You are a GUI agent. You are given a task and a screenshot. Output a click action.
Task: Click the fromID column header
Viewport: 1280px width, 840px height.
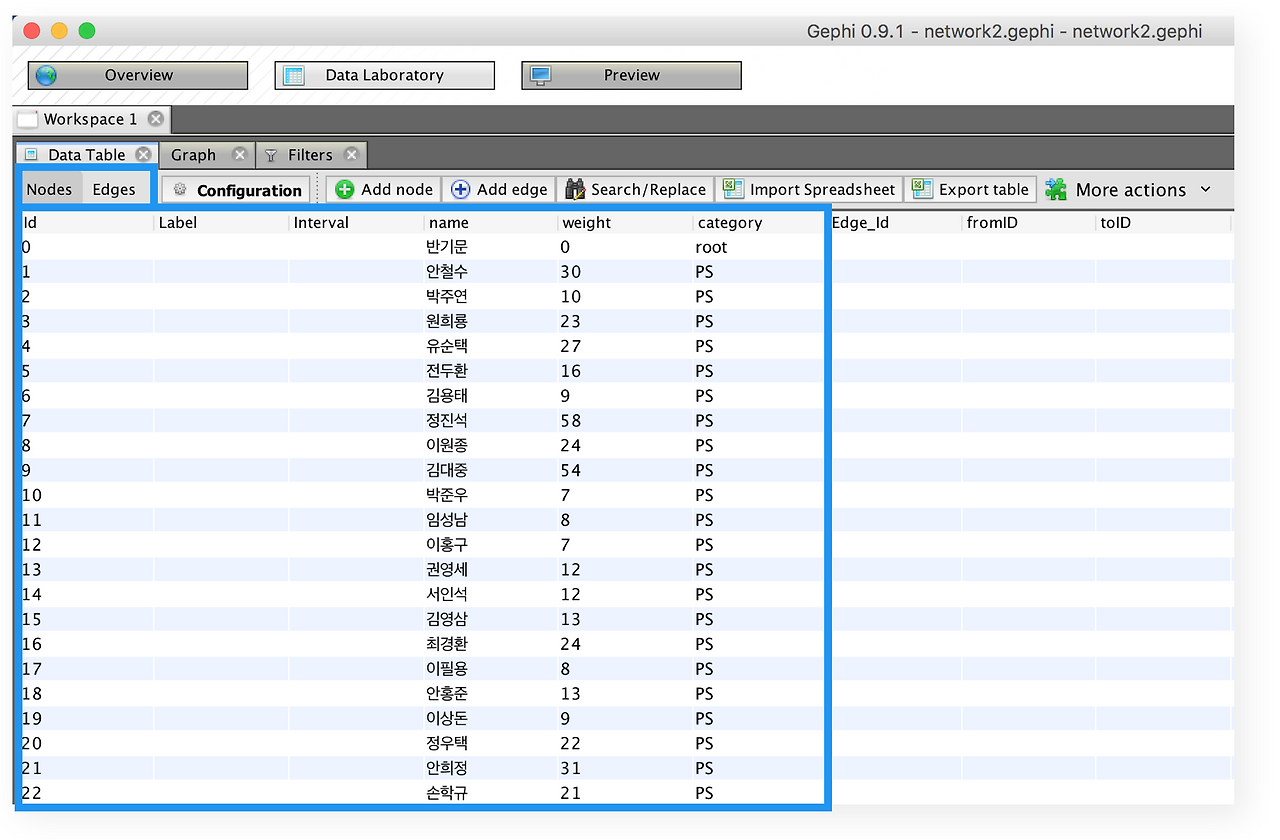(x=1029, y=222)
